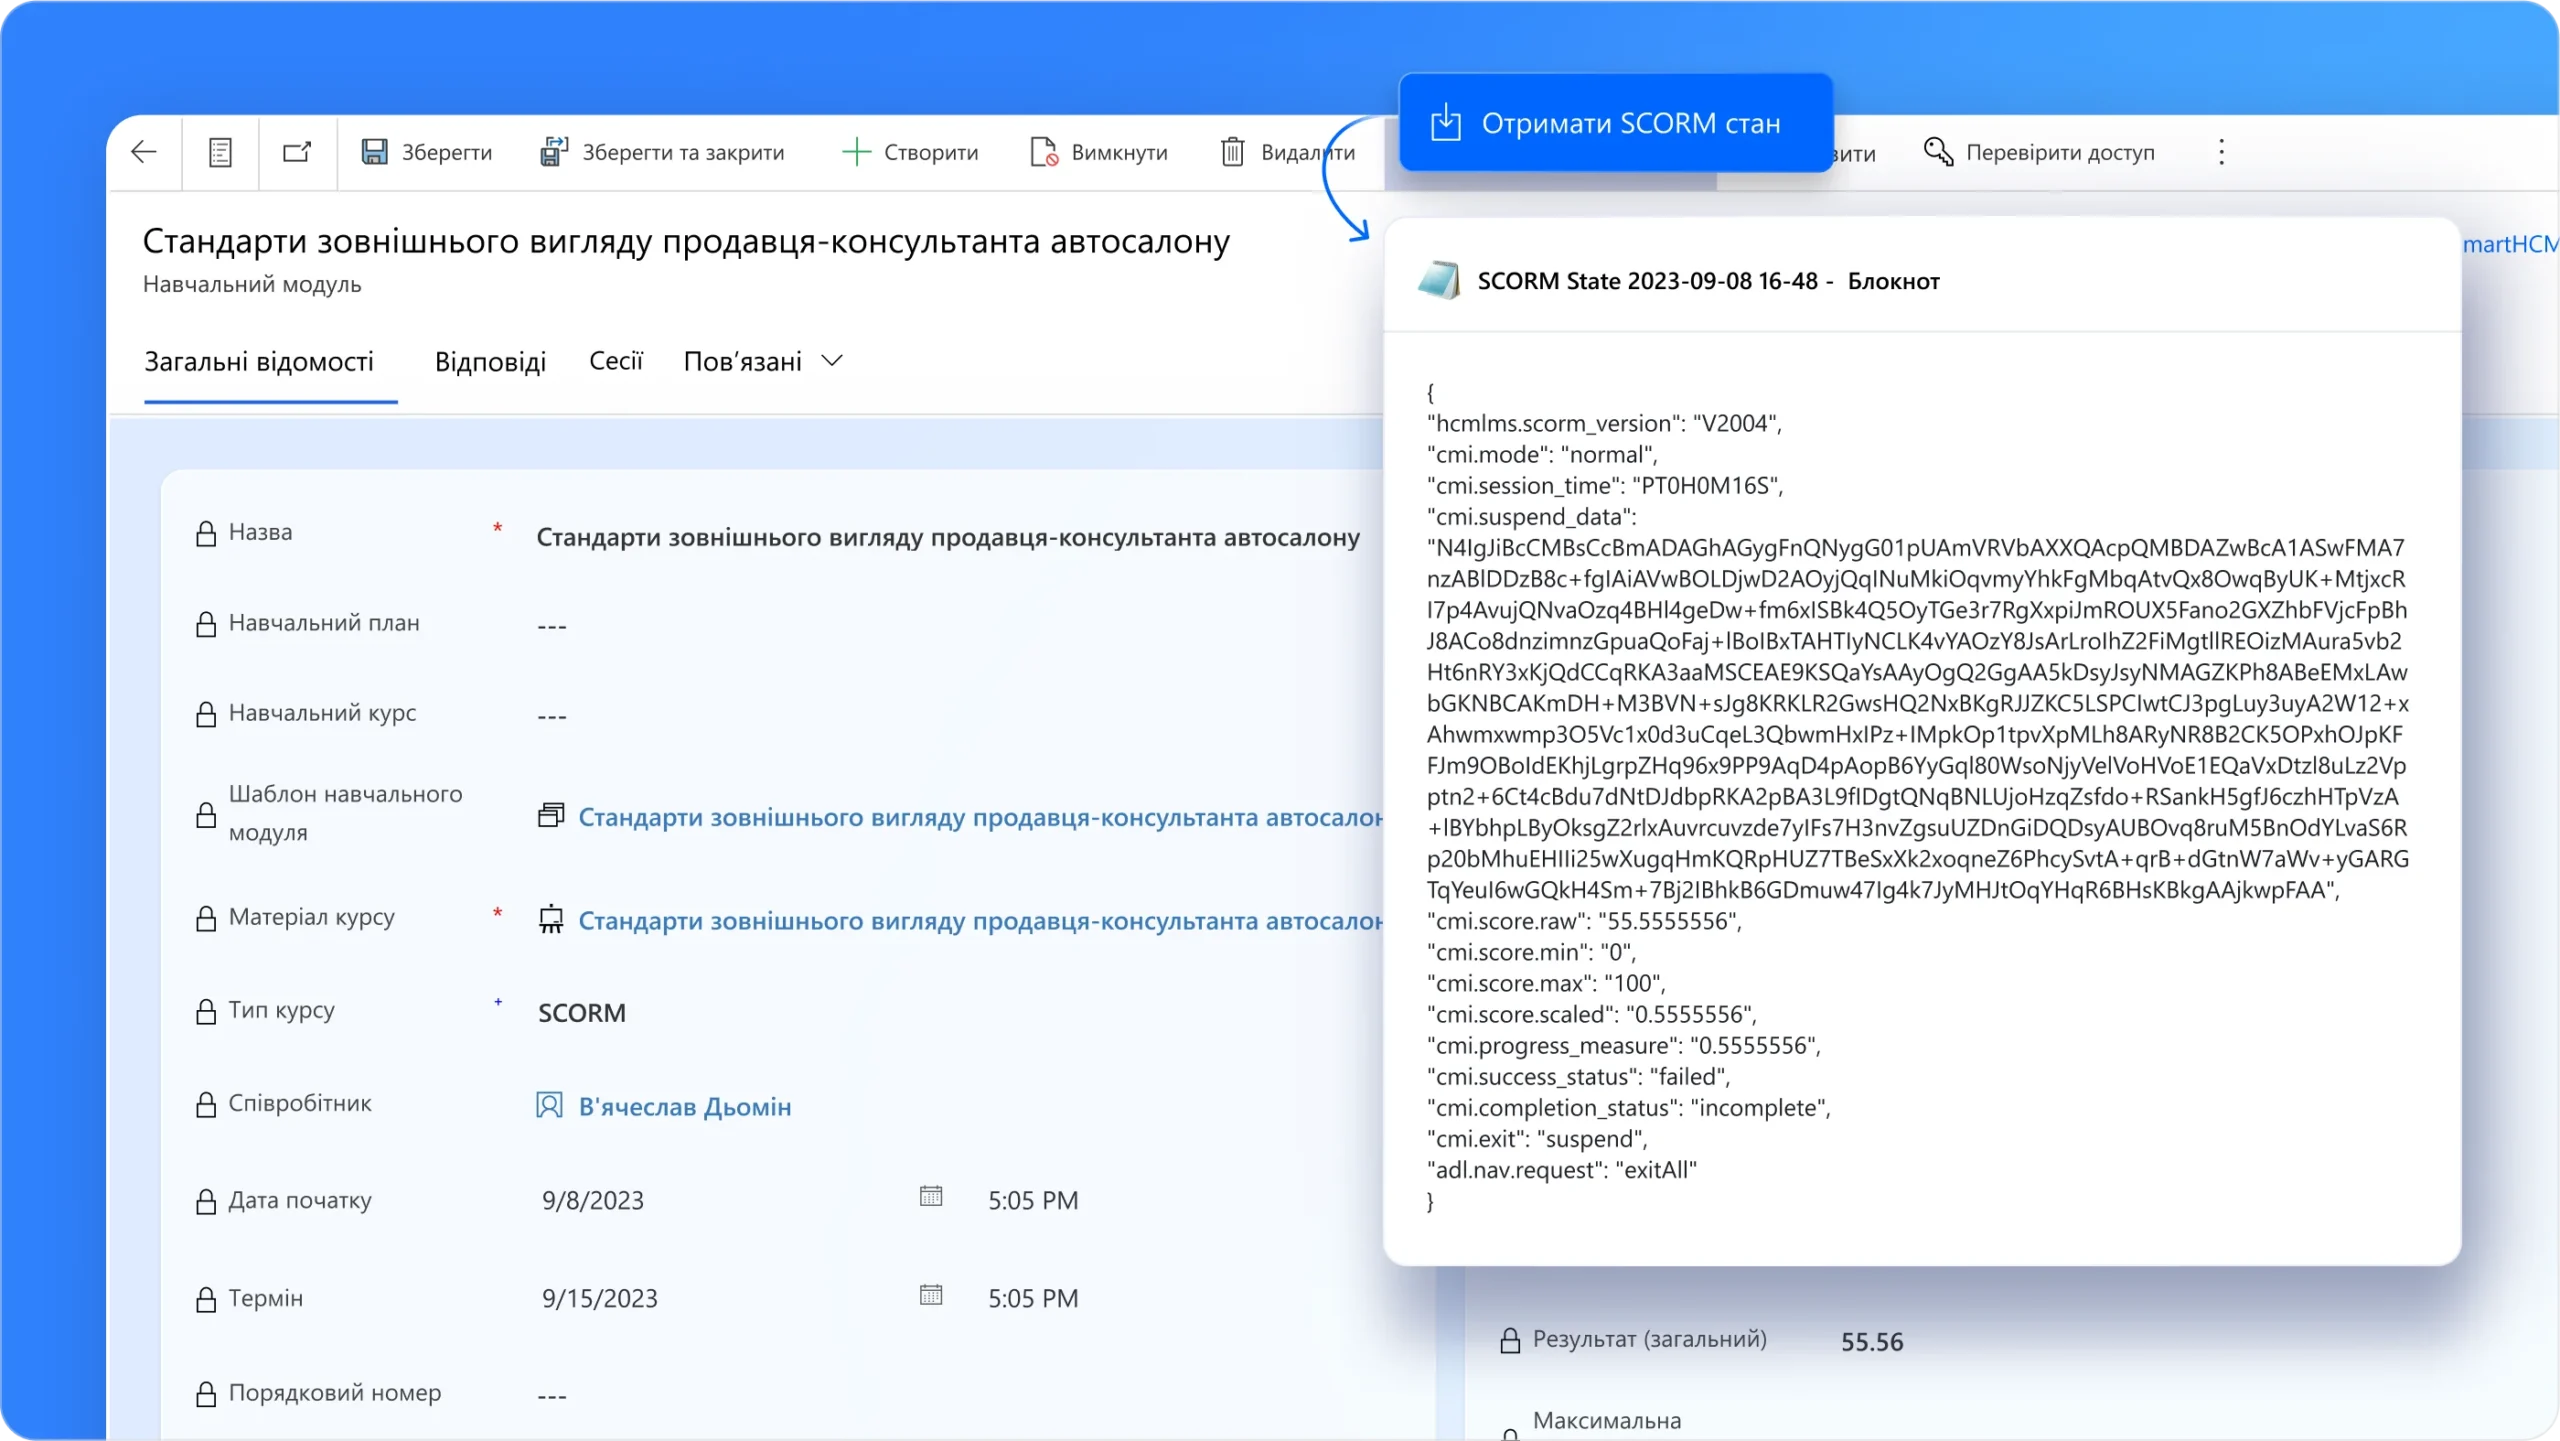The width and height of the screenshot is (2560, 1441).
Task: Open the record set form icon
Action: (x=220, y=152)
